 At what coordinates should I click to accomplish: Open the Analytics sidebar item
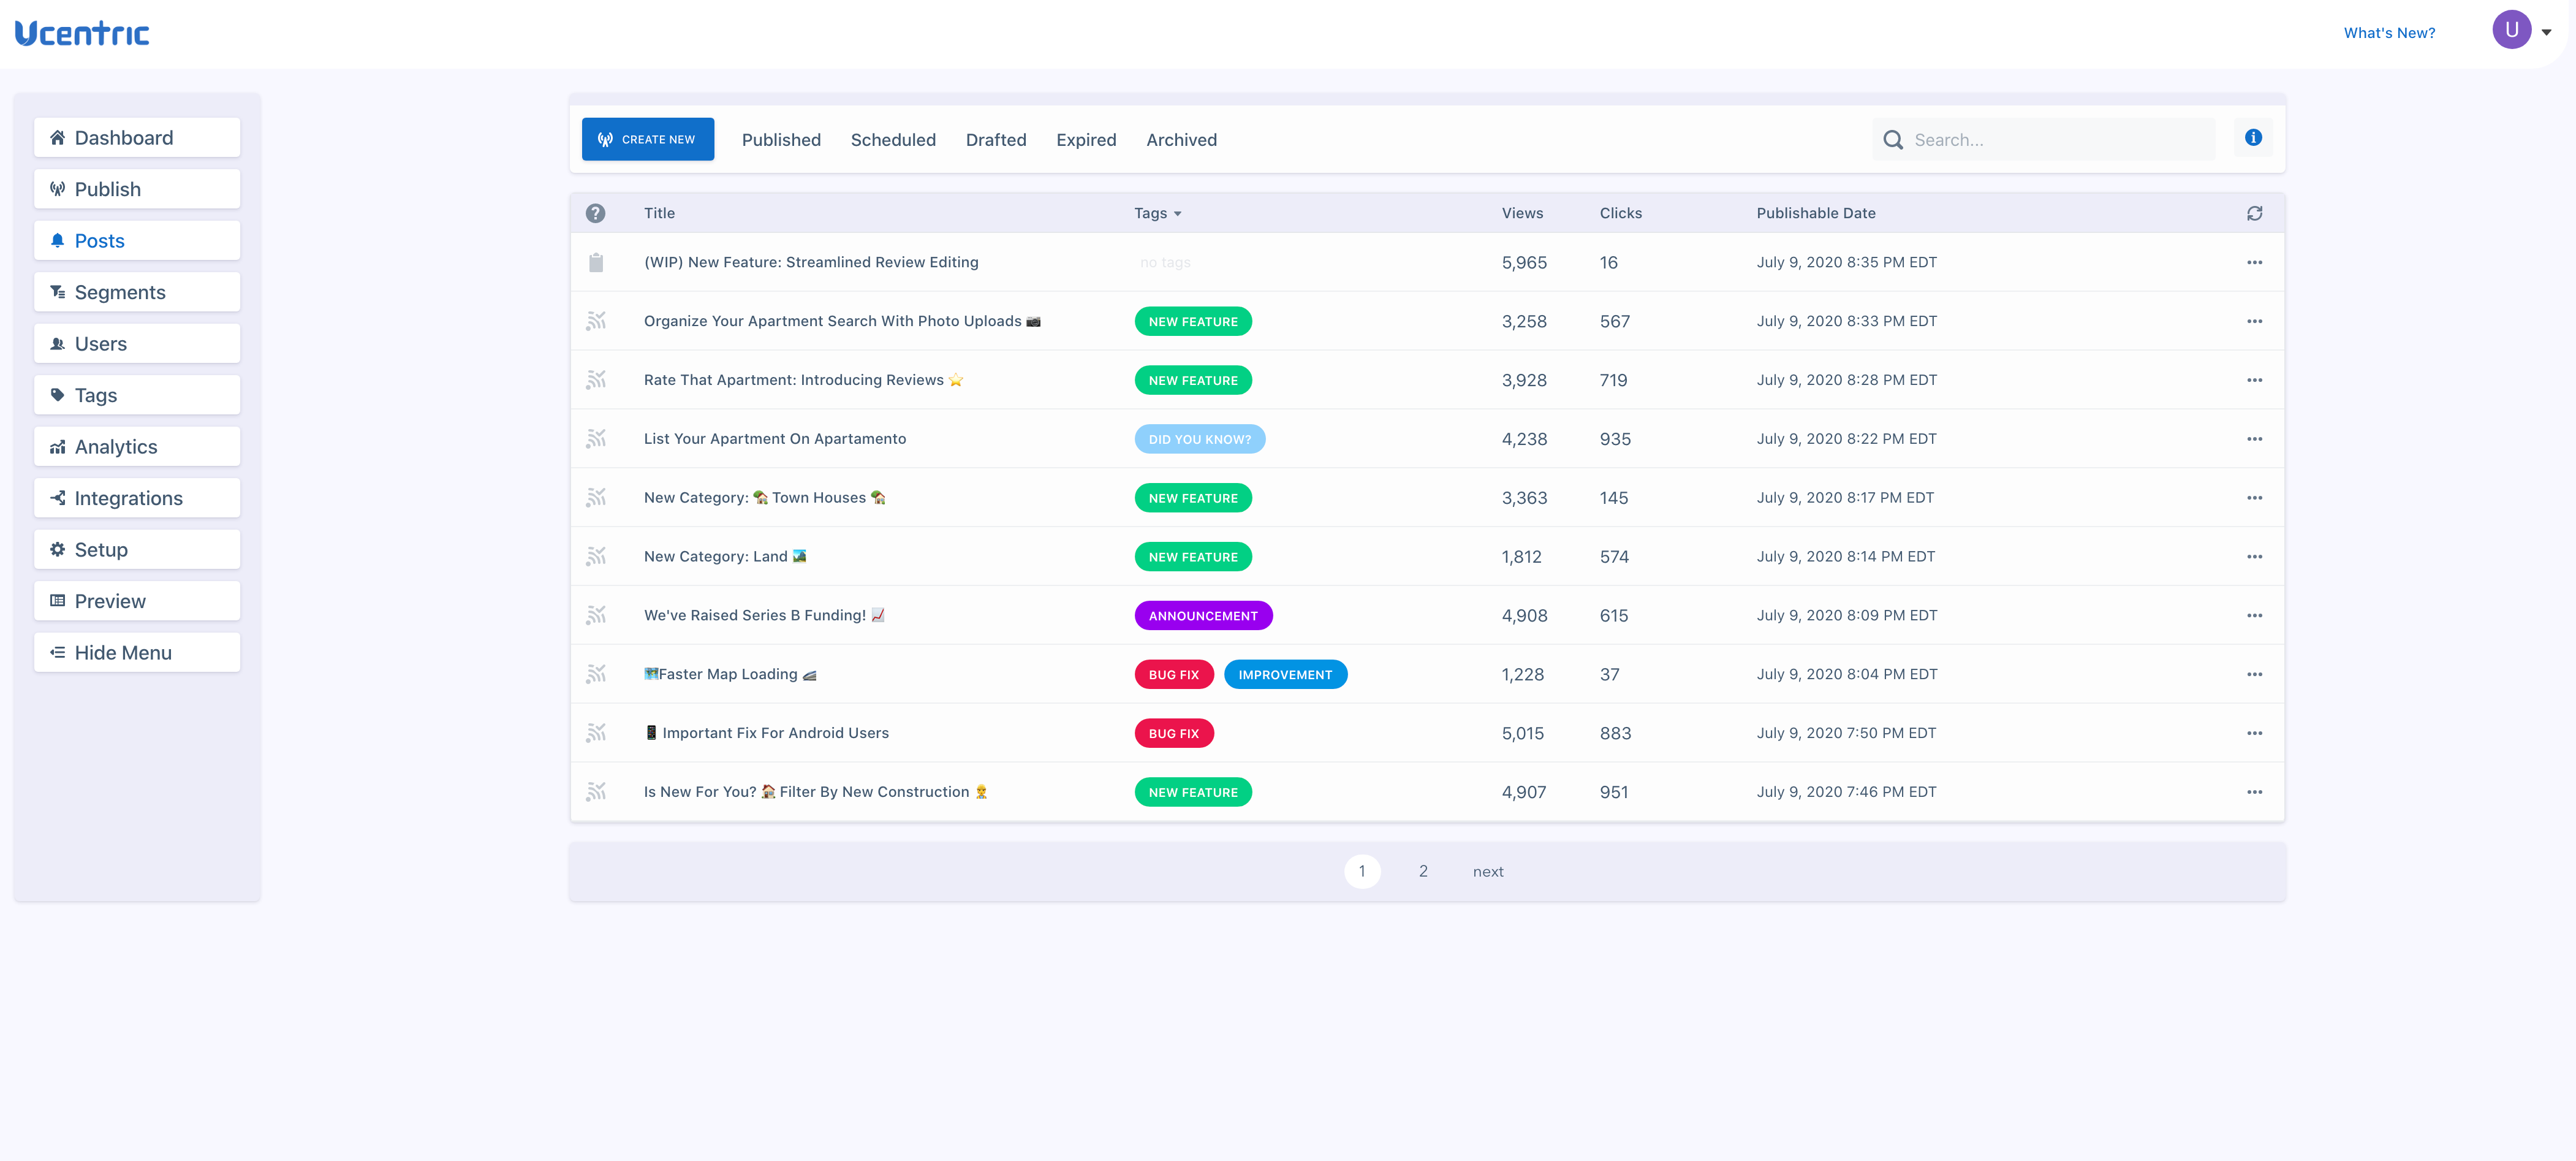[x=137, y=447]
